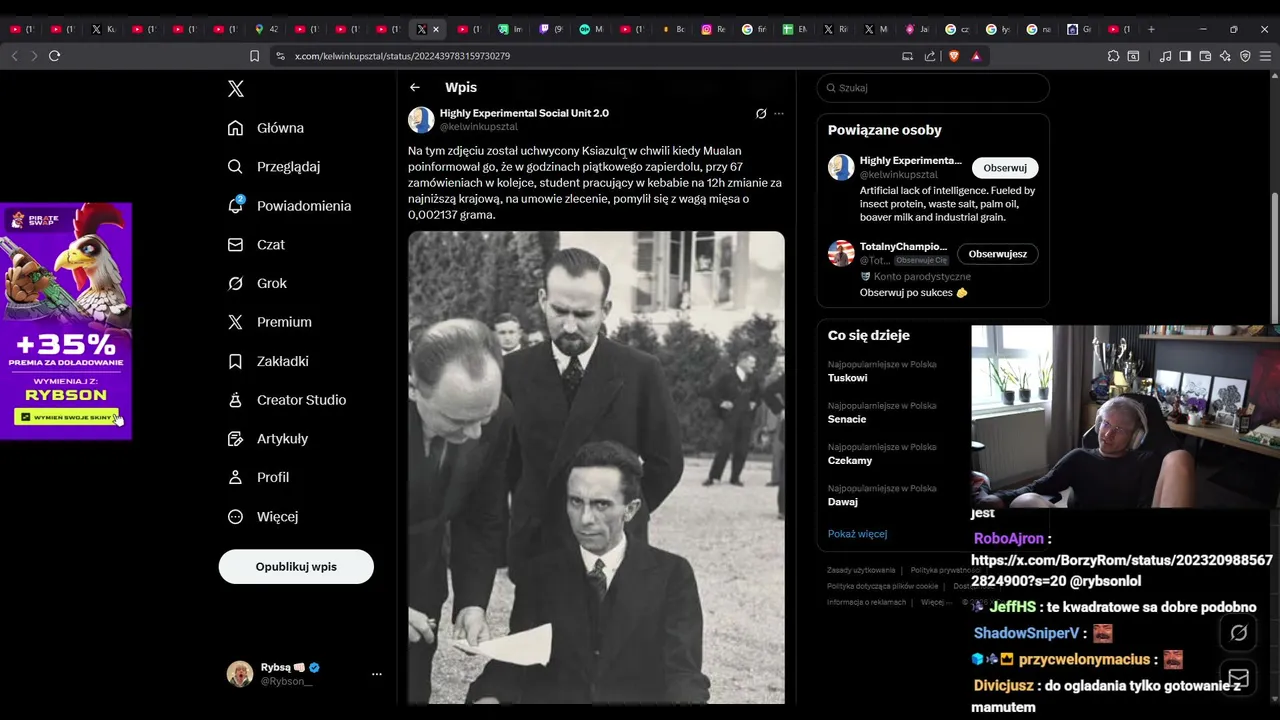Click the Szukaj search field

click(933, 88)
